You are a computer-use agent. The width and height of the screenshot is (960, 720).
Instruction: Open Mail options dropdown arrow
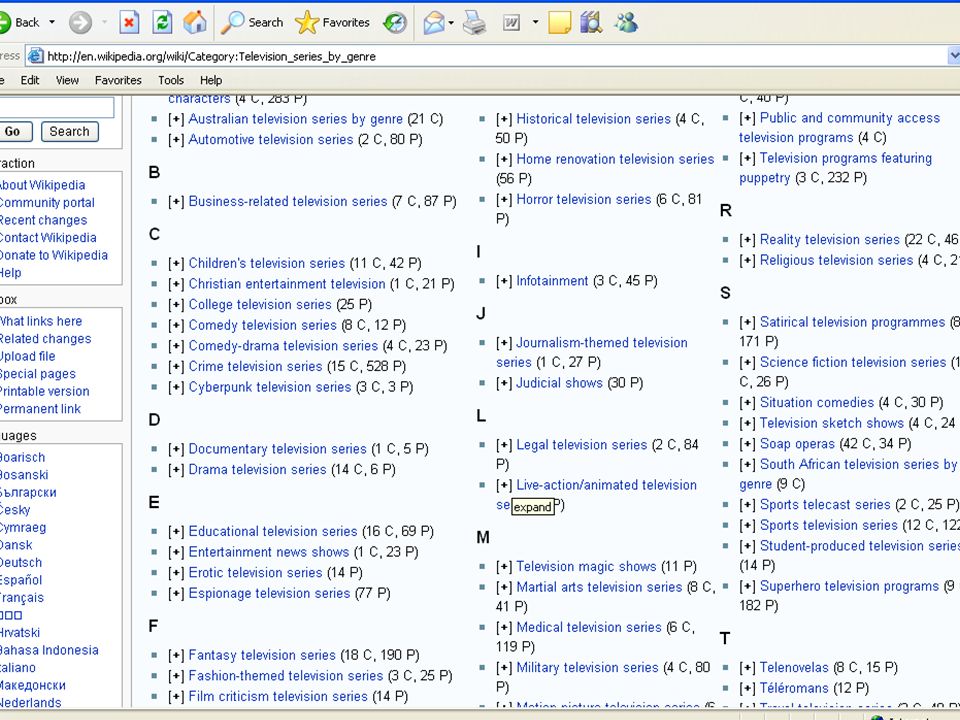[451, 23]
